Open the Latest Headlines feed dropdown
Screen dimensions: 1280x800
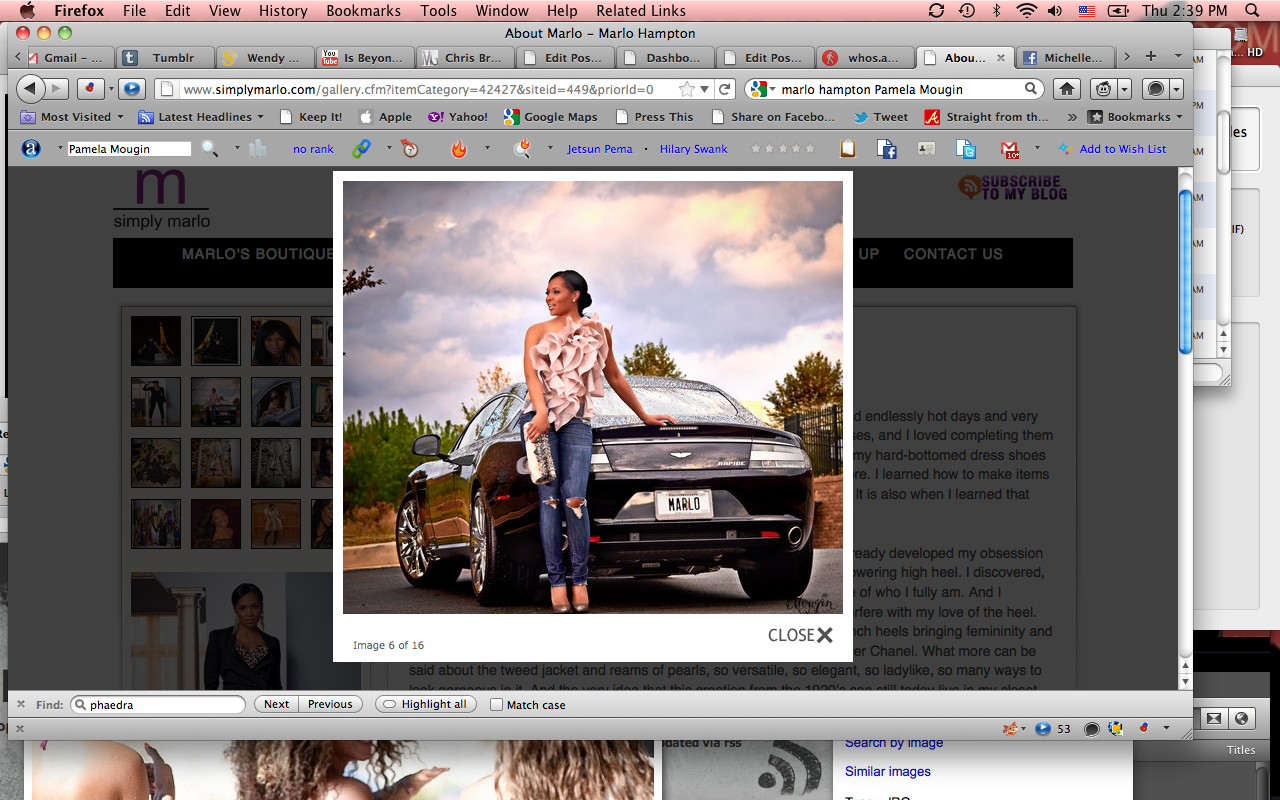click(204, 117)
